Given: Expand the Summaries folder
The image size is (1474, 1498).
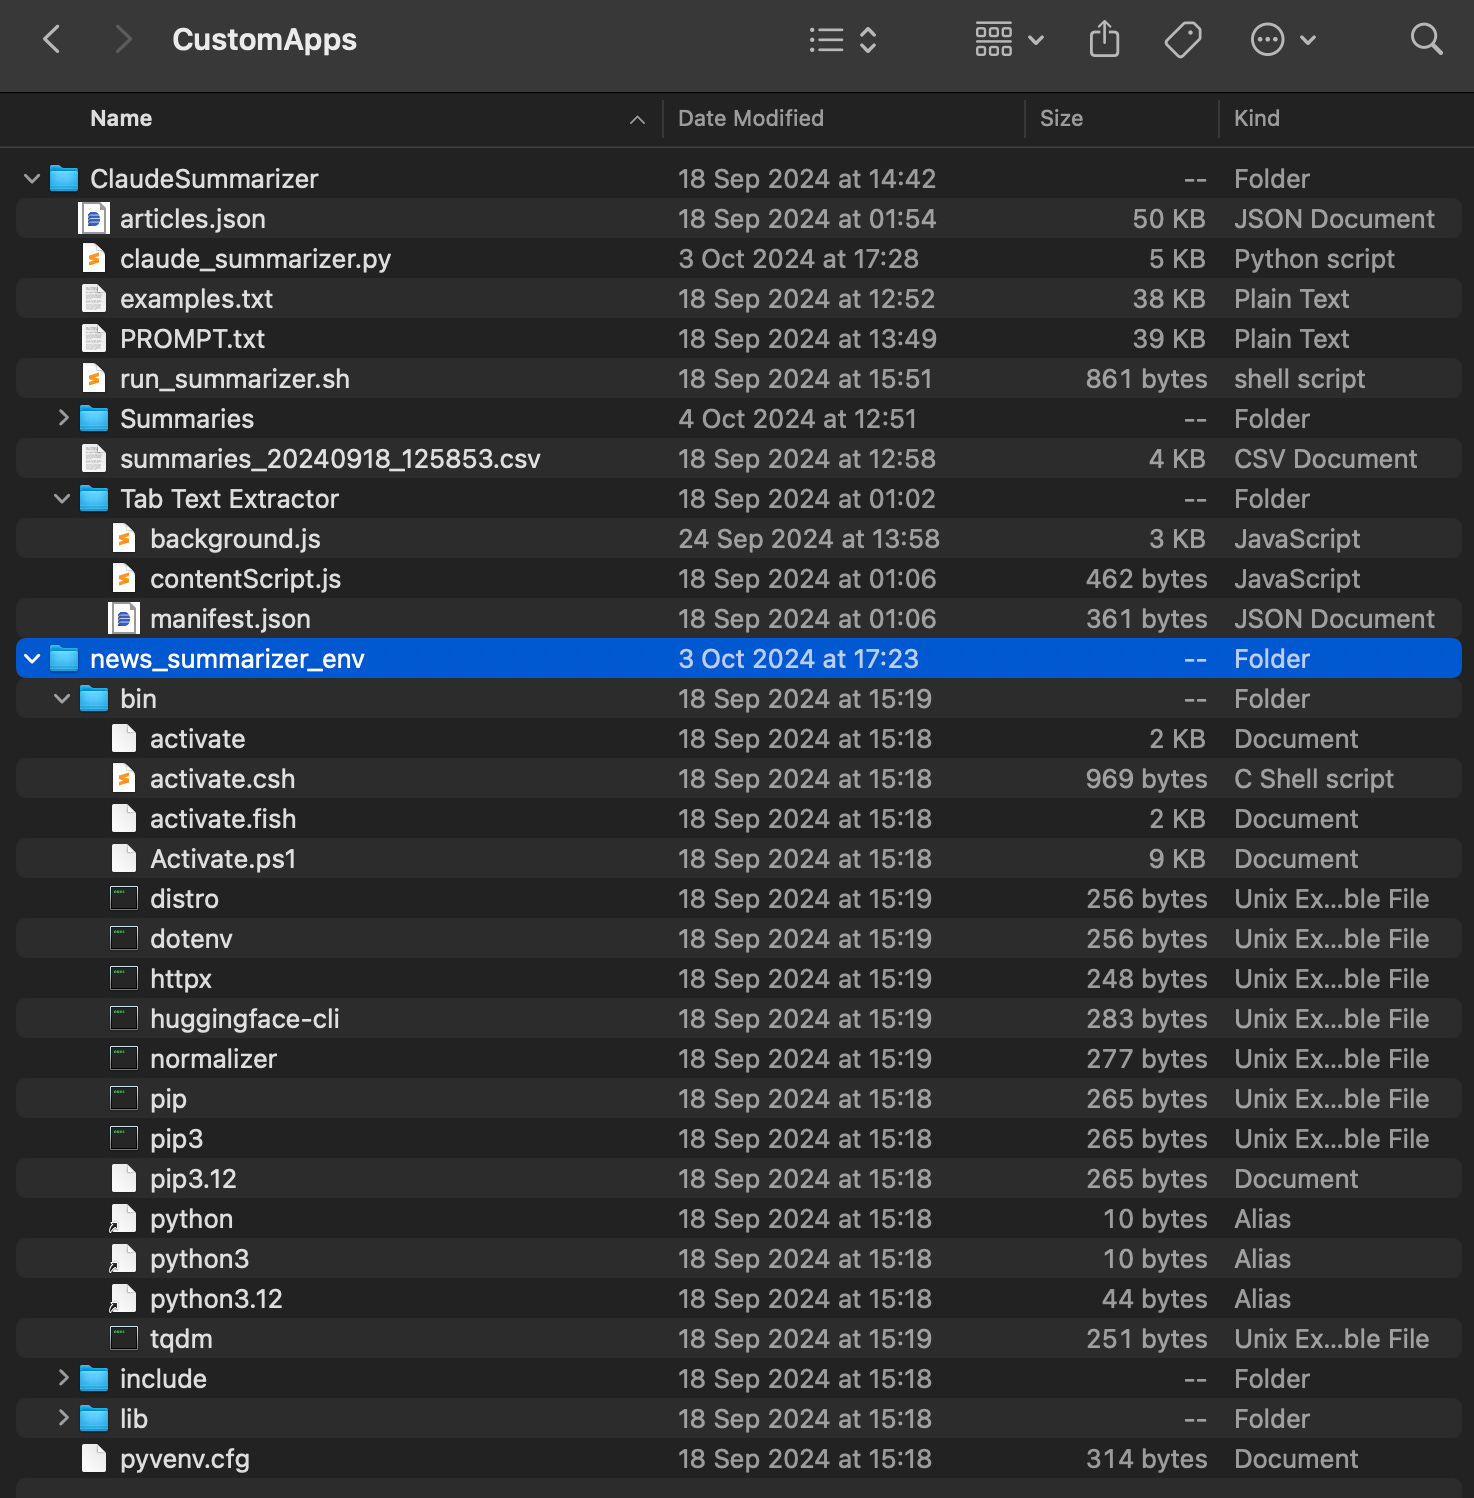Looking at the screenshot, I should [x=63, y=418].
